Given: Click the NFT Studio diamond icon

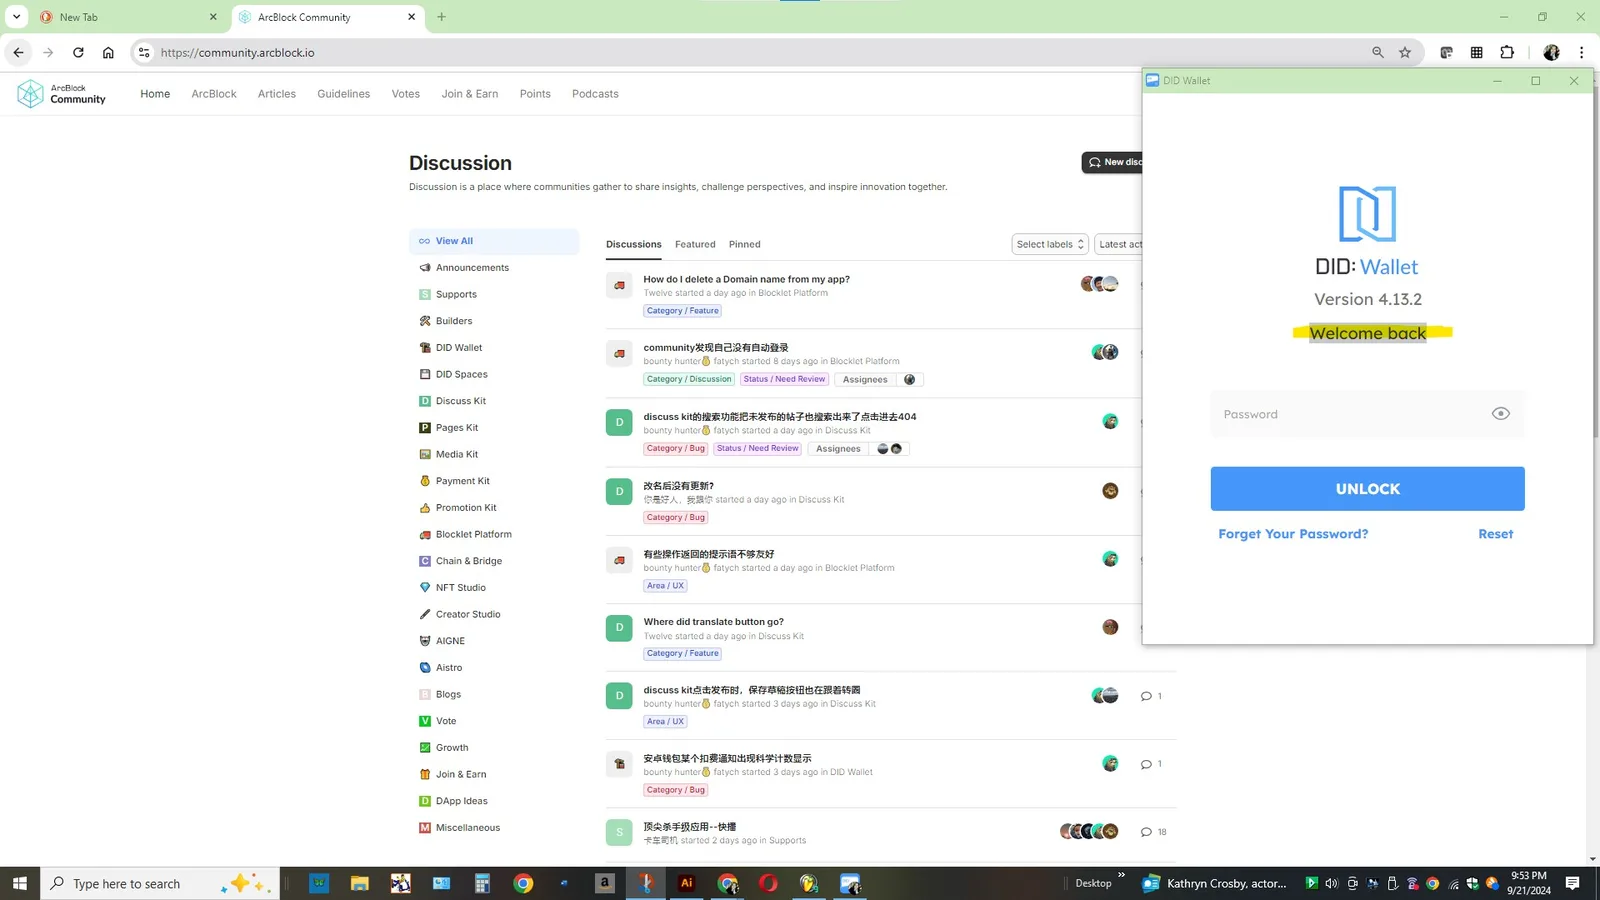Looking at the screenshot, I should [425, 588].
